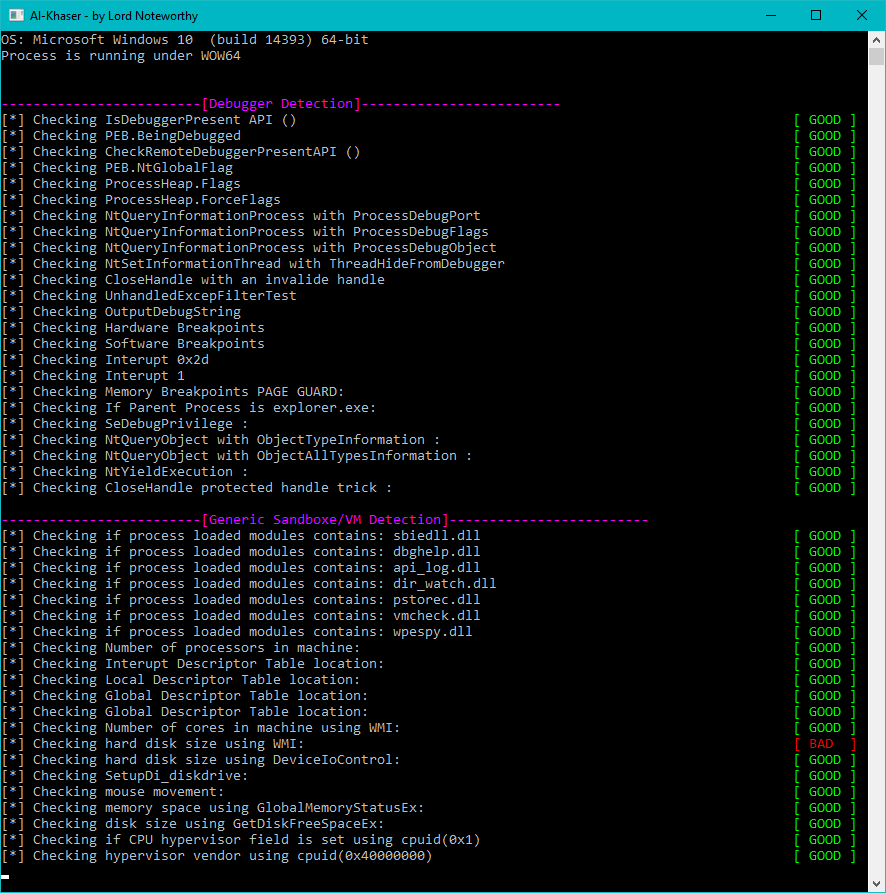Click 'memory space using GlobalMemoryStatusEx' line

point(213,807)
